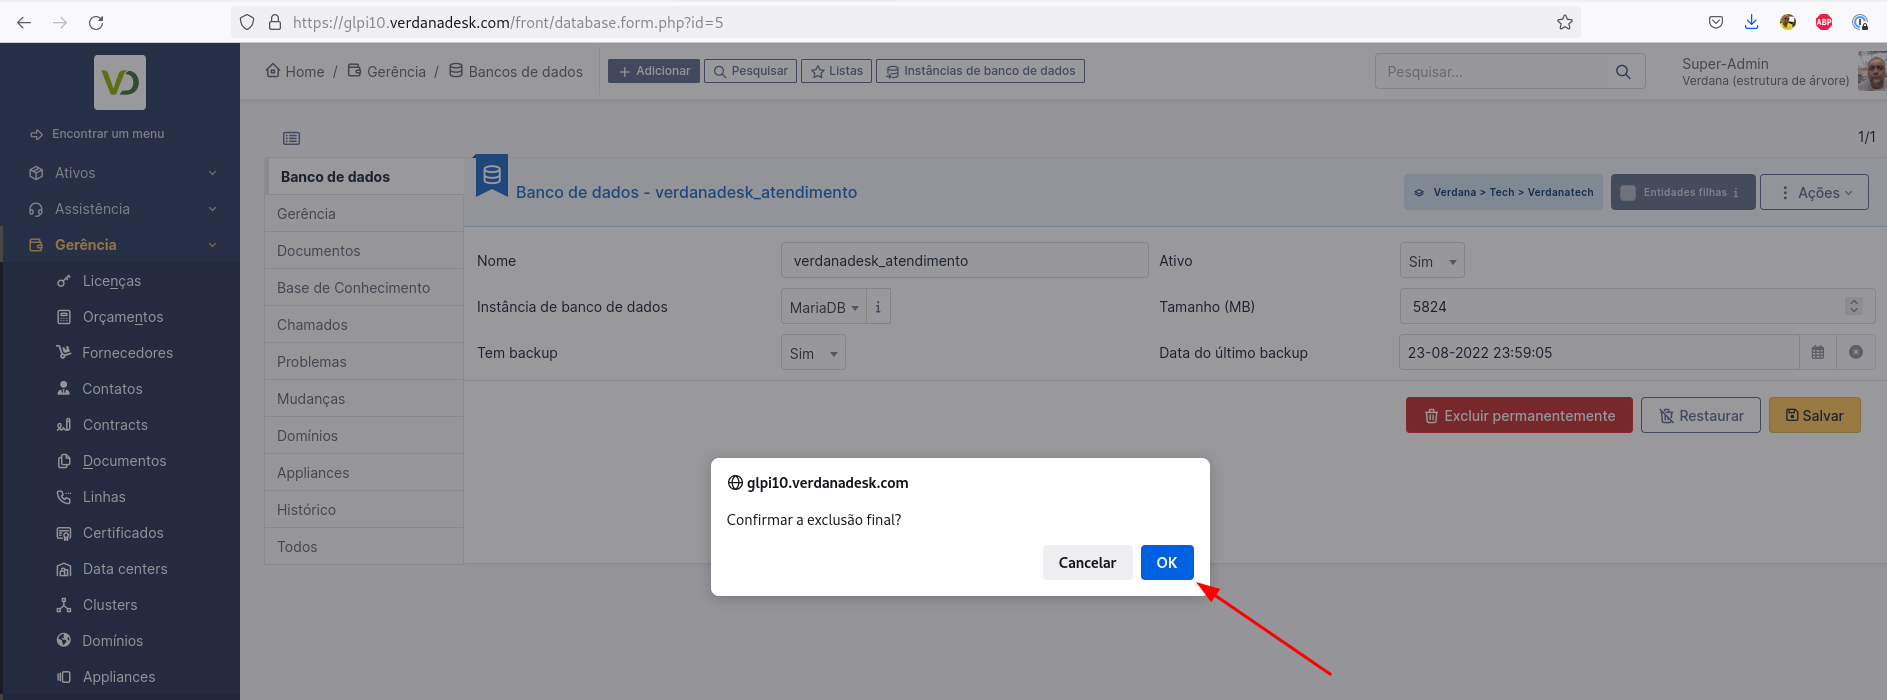Collapse the Gerência sidebar menu
The height and width of the screenshot is (700, 1887).
[x=120, y=245]
